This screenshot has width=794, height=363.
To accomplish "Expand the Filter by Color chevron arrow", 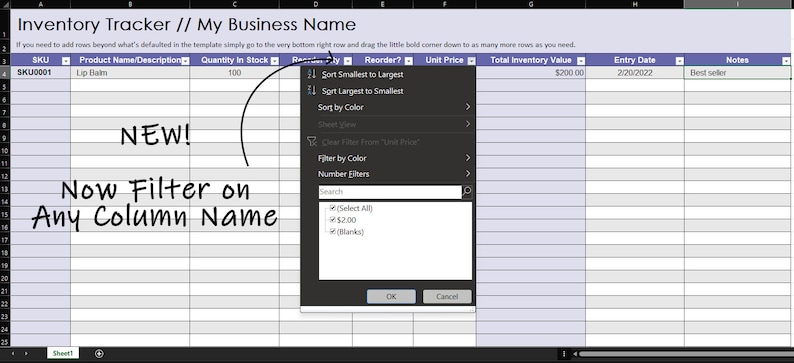I will point(467,157).
